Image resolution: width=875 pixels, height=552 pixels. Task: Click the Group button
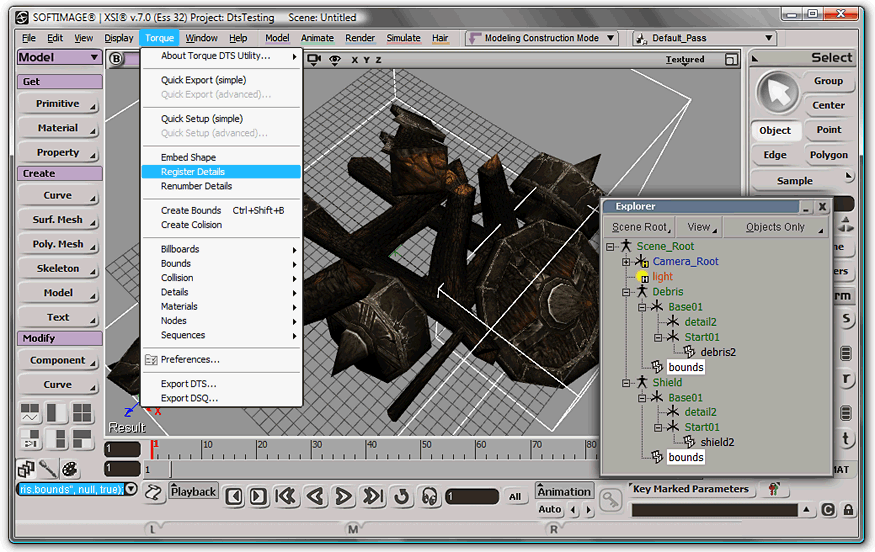828,81
